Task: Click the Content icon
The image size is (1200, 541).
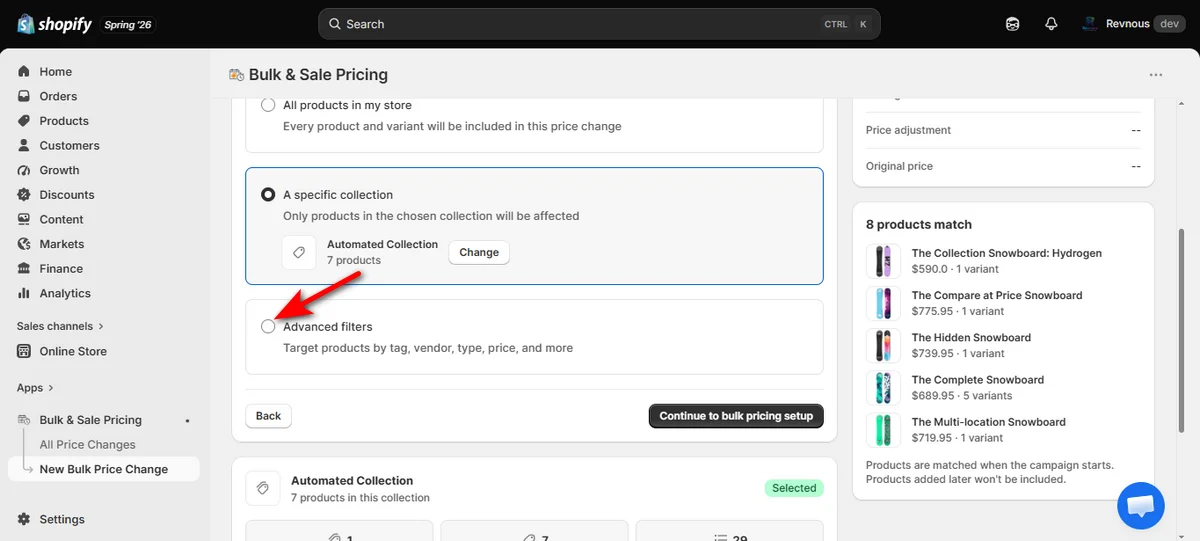Action: click(x=24, y=219)
